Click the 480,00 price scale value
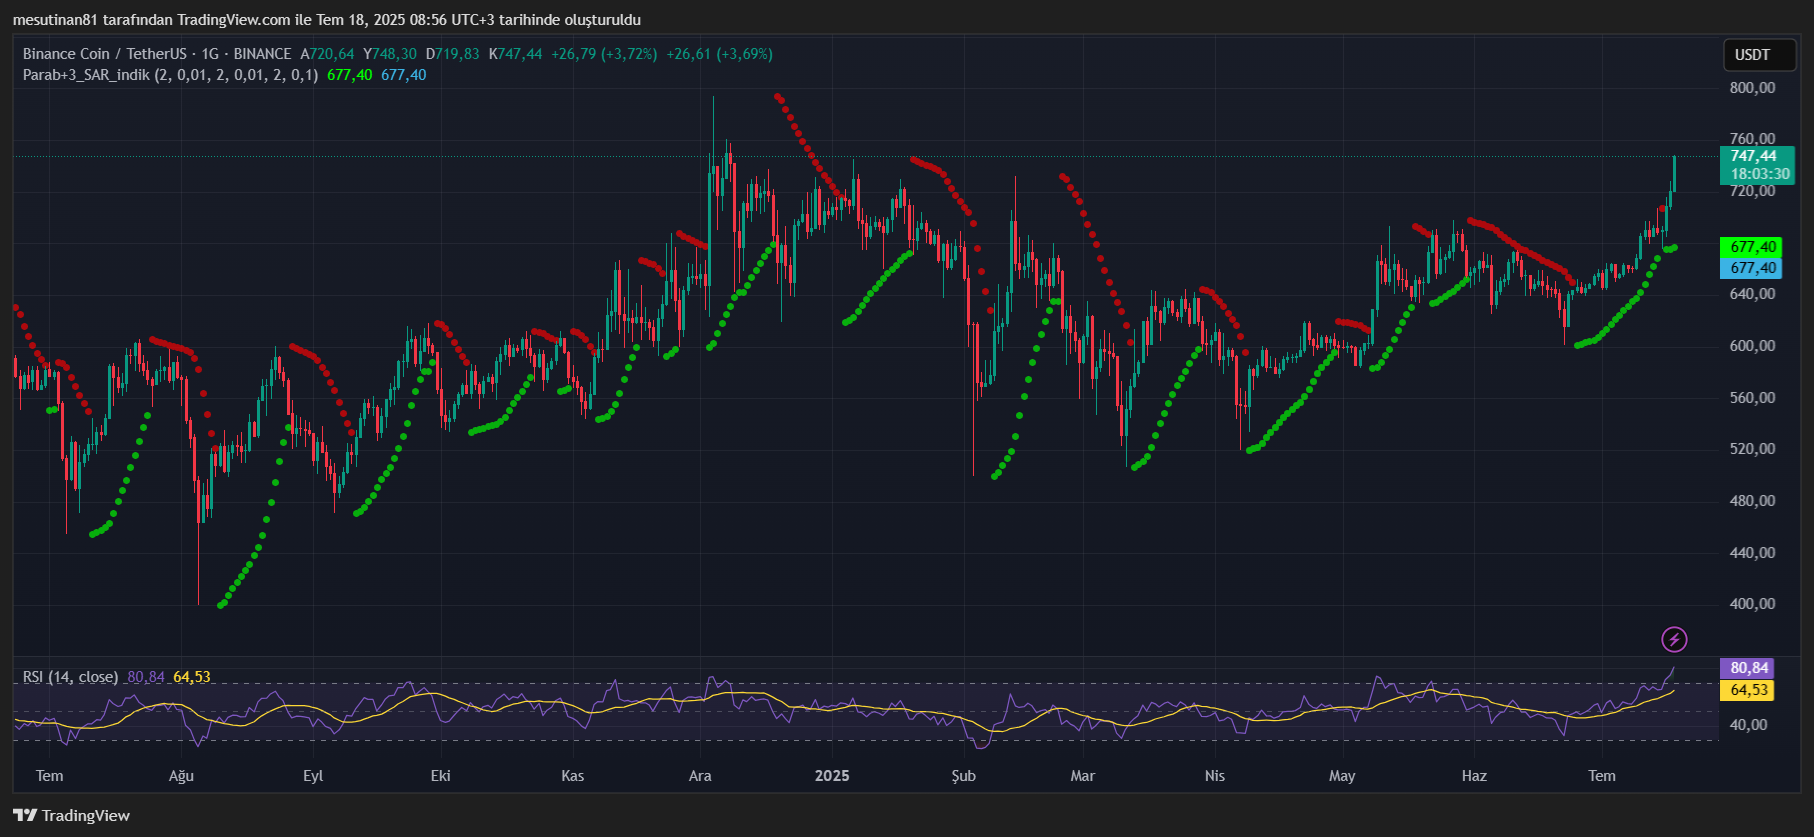Screen dimensions: 1814x837 (1752, 501)
